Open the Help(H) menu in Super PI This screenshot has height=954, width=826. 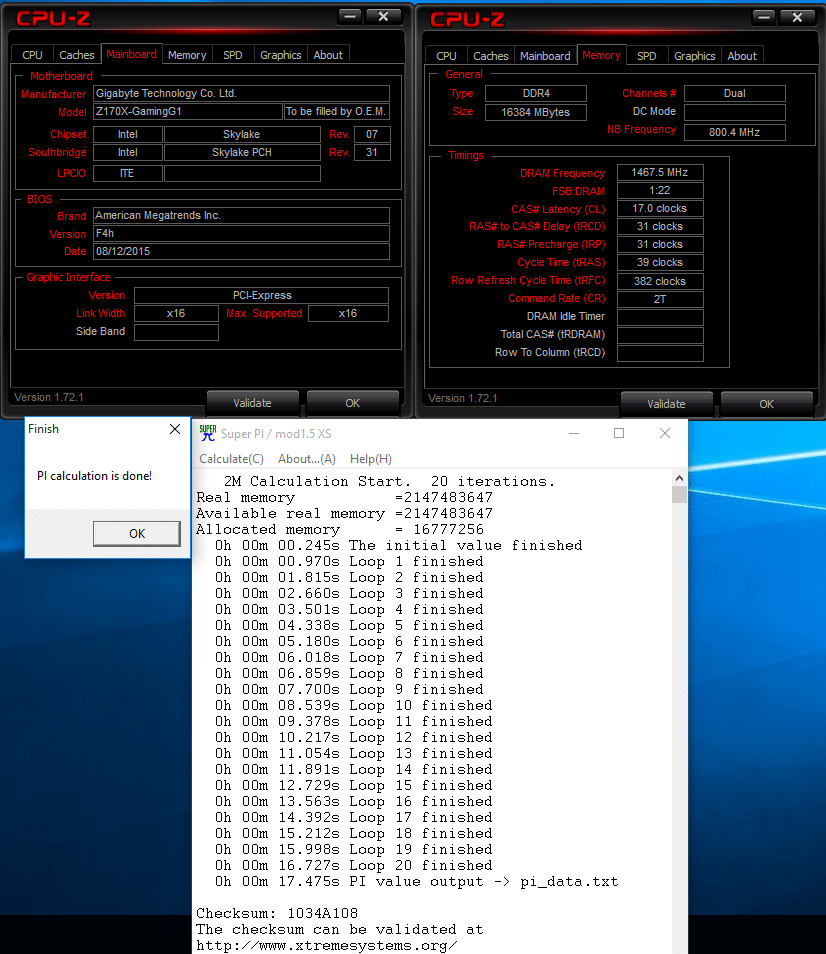click(x=370, y=459)
